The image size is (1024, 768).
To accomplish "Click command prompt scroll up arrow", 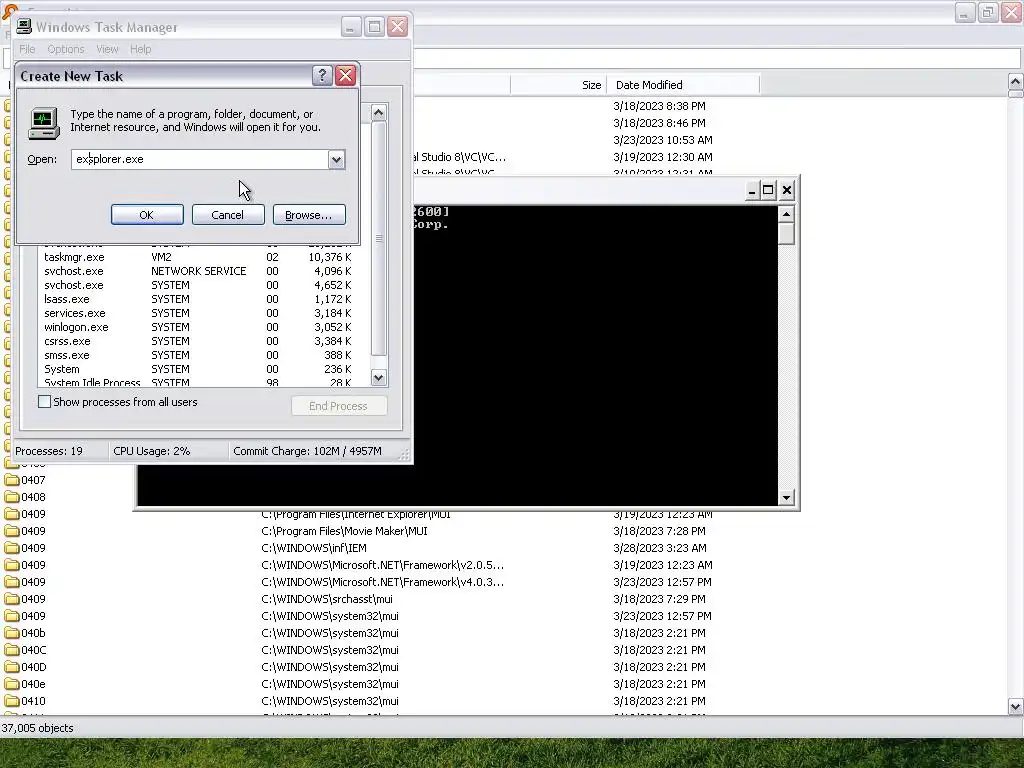I will click(786, 214).
